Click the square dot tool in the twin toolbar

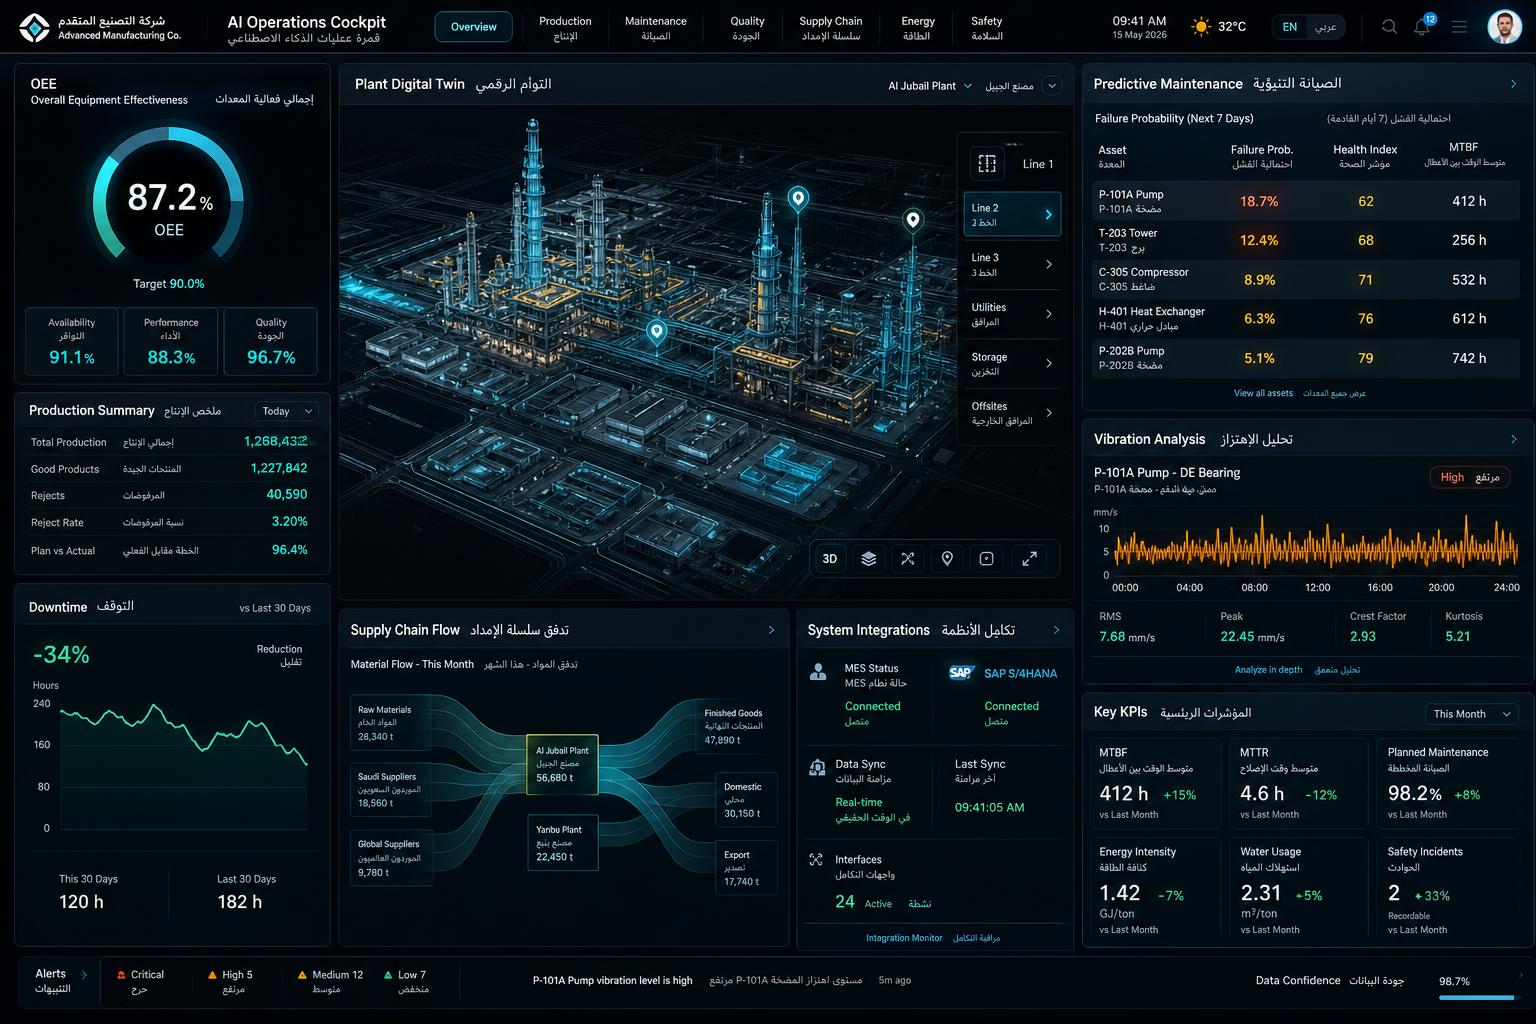click(986, 559)
